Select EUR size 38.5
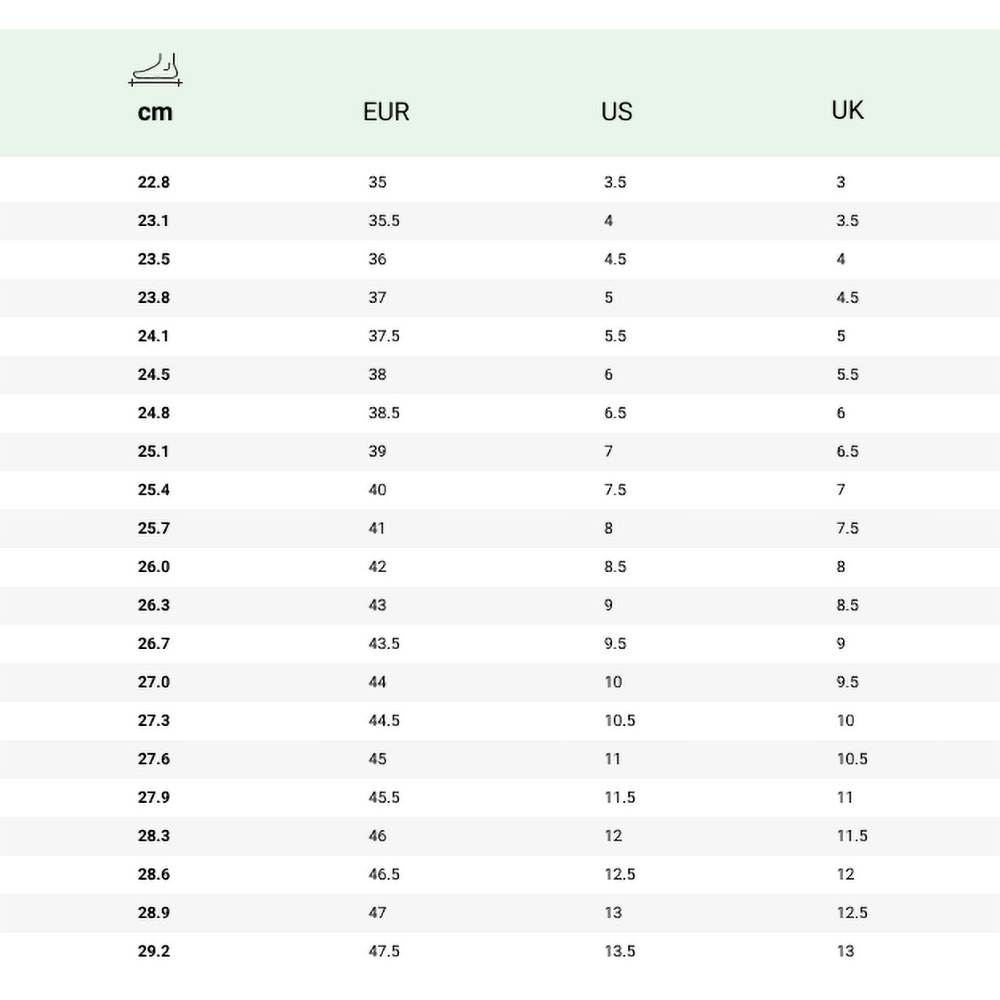The image size is (1000, 1000). [384, 413]
